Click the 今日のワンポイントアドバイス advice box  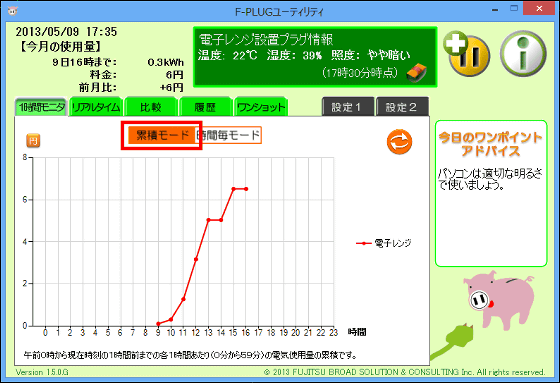point(491,193)
